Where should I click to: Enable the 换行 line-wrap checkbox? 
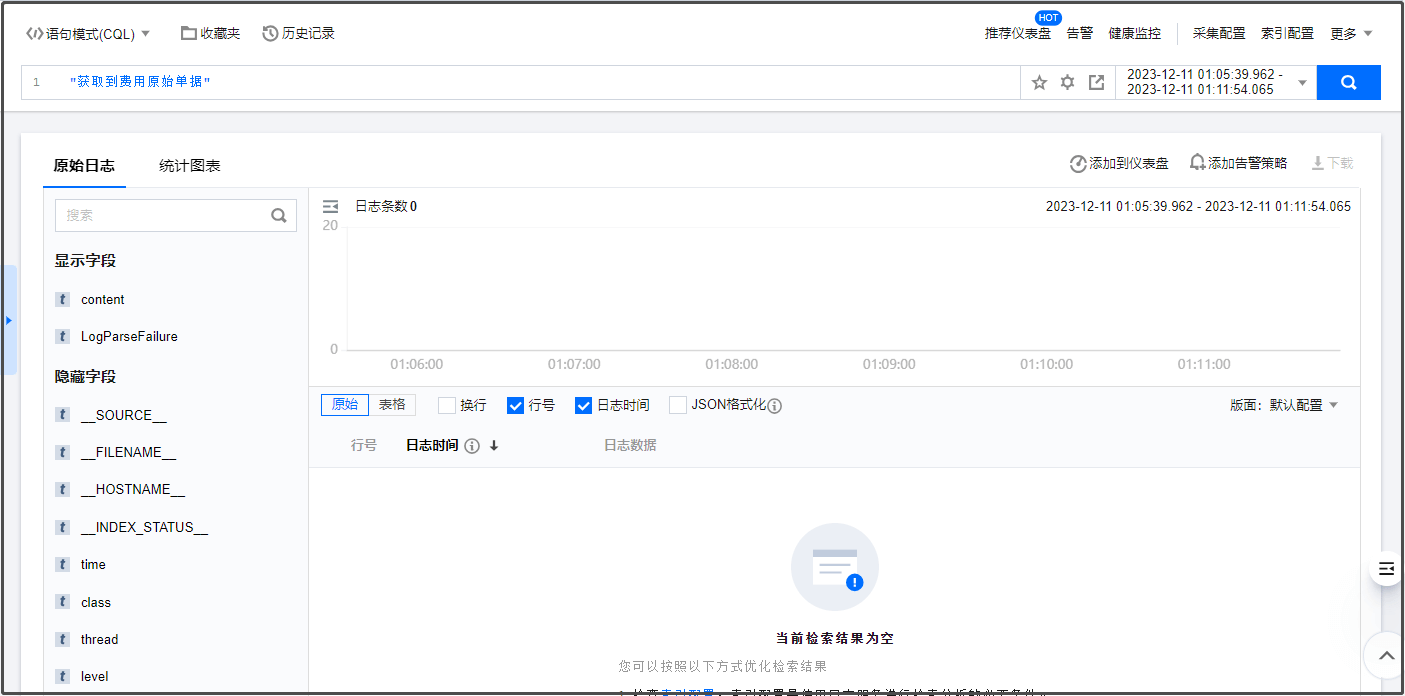click(x=446, y=405)
